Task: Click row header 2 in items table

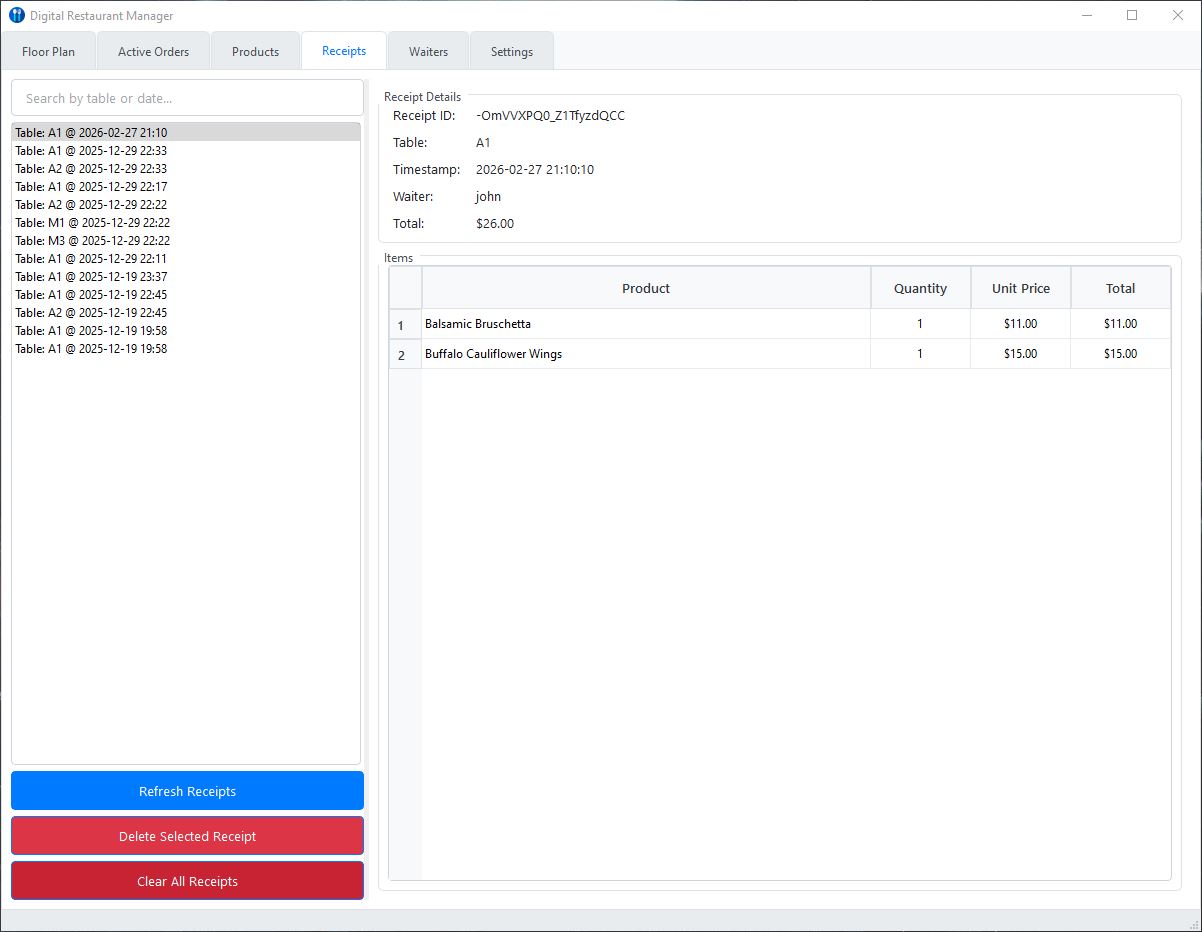Action: [402, 355]
